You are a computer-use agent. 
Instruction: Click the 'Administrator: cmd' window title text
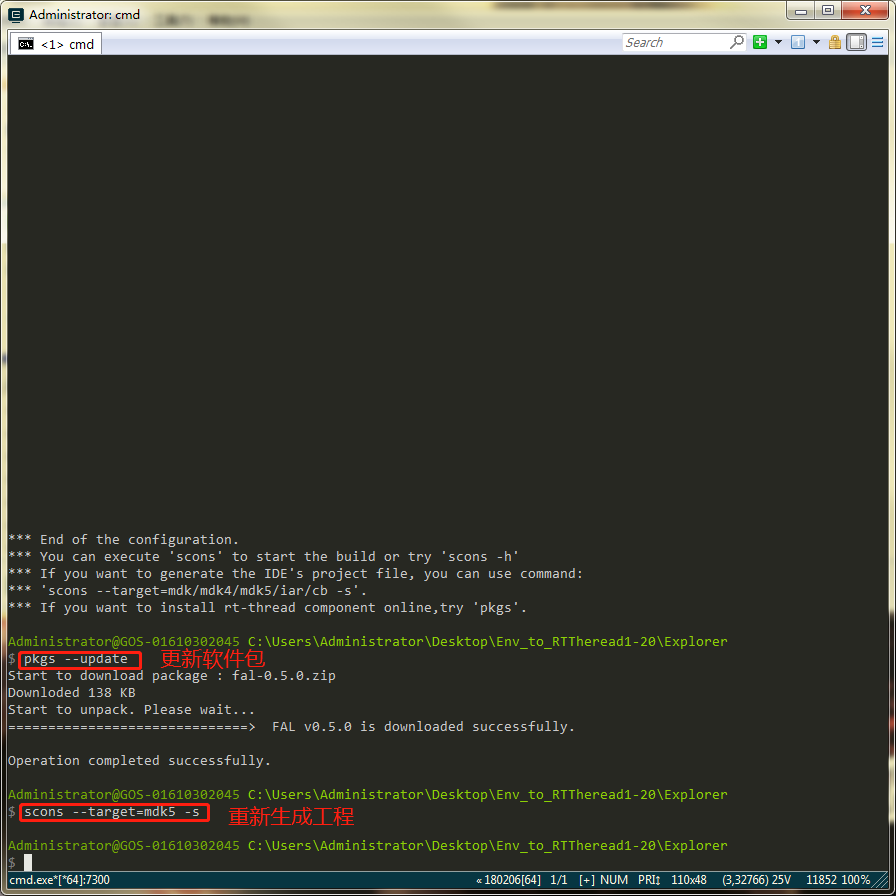pos(85,15)
